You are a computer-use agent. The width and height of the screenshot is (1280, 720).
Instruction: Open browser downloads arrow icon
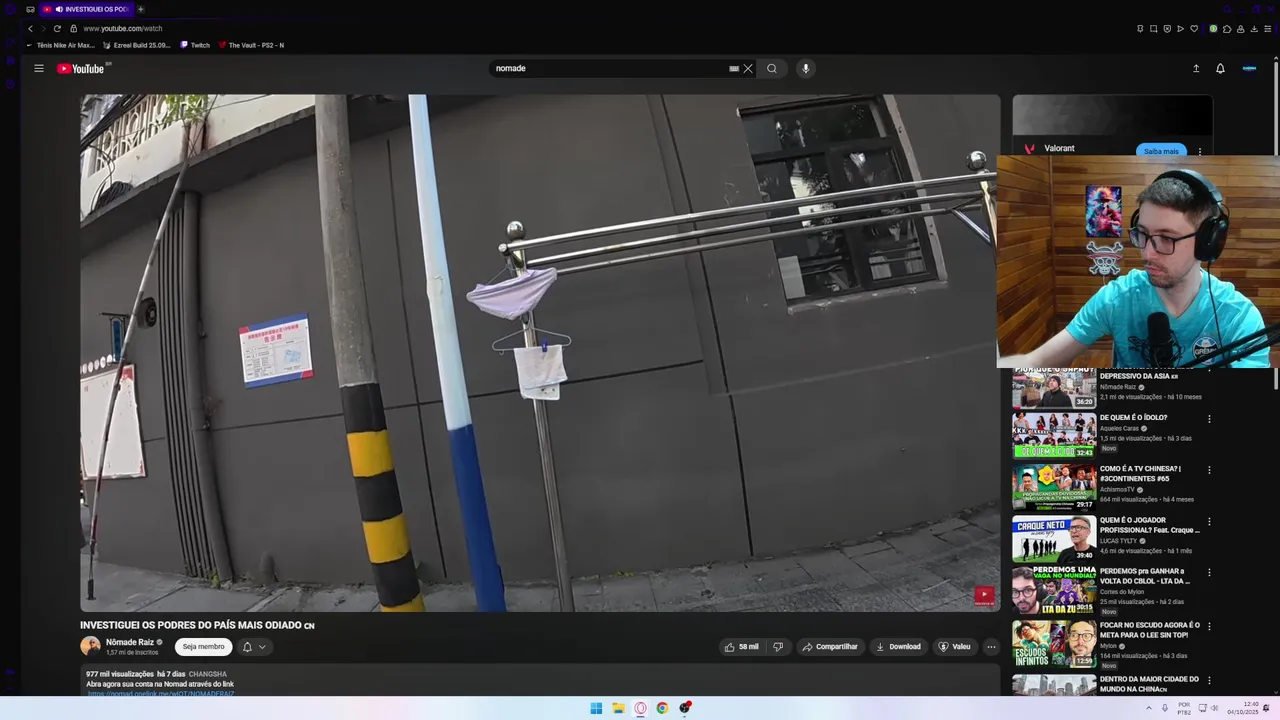click(x=1254, y=28)
